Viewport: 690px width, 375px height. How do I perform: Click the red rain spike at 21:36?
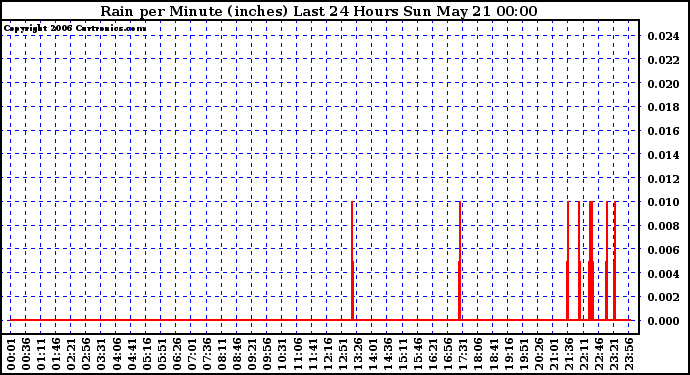tap(568, 261)
